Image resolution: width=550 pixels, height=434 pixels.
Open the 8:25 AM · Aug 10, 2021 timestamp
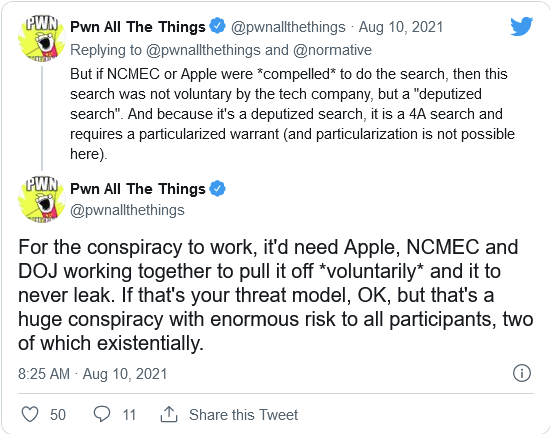93,374
